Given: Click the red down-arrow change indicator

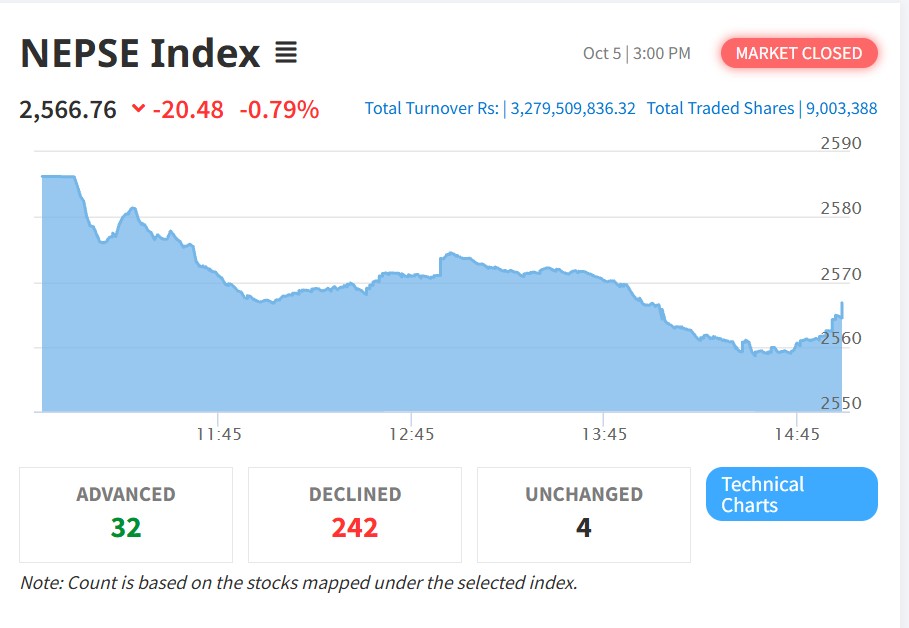Looking at the screenshot, I should [x=138, y=108].
